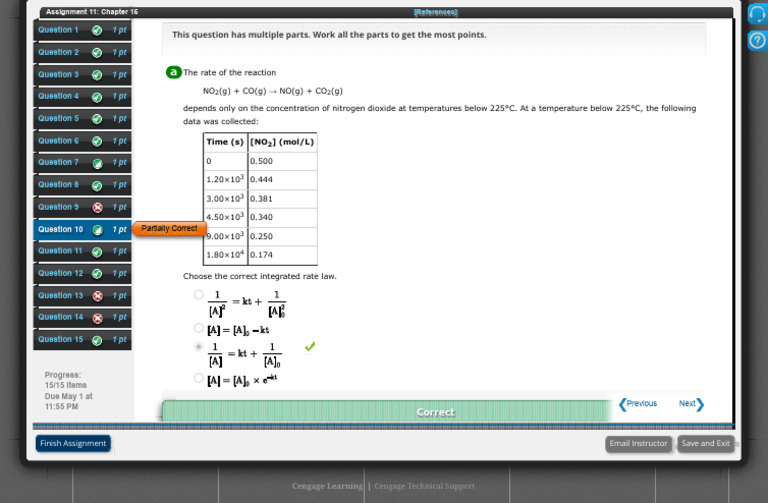Open Question 1 in the sidebar

(x=82, y=30)
